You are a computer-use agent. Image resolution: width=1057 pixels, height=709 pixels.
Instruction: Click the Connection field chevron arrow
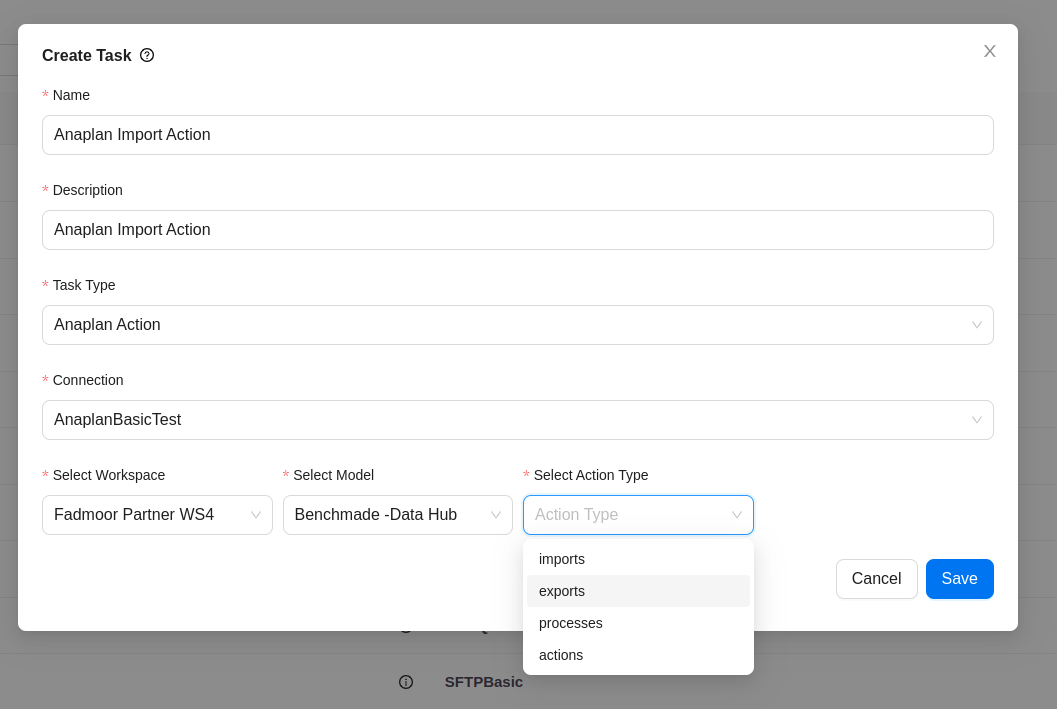(x=976, y=420)
